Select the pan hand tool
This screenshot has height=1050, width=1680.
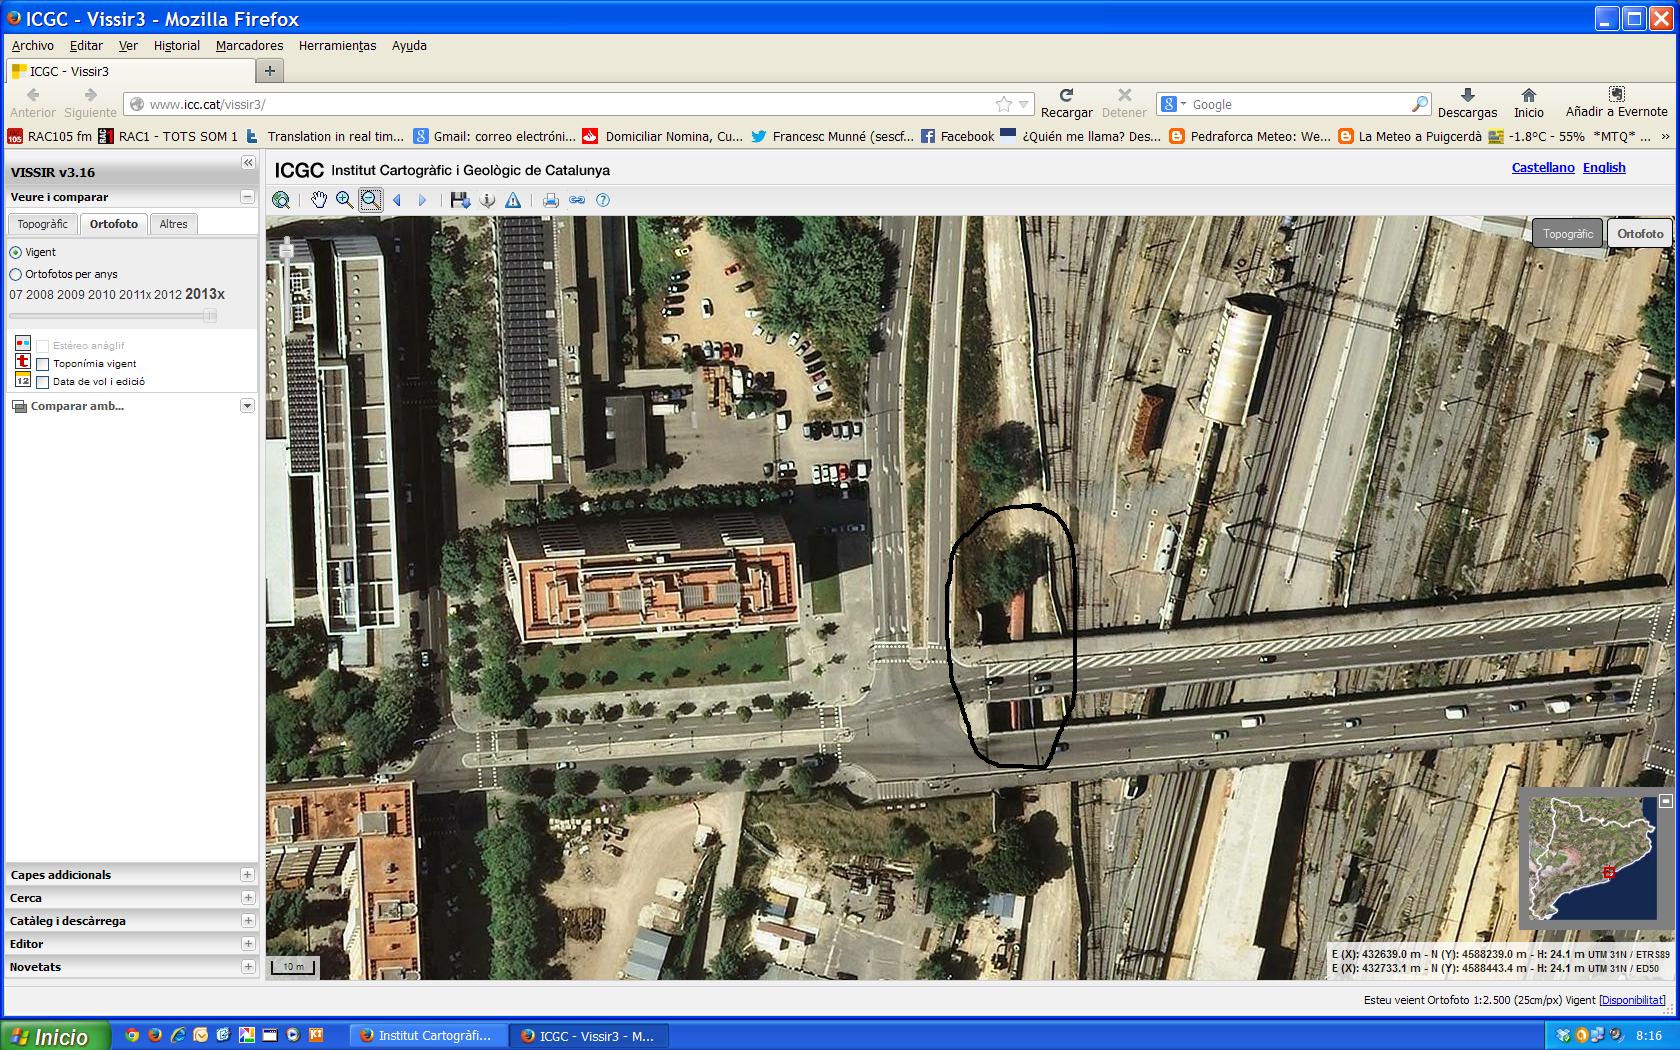pyautogui.click(x=318, y=200)
